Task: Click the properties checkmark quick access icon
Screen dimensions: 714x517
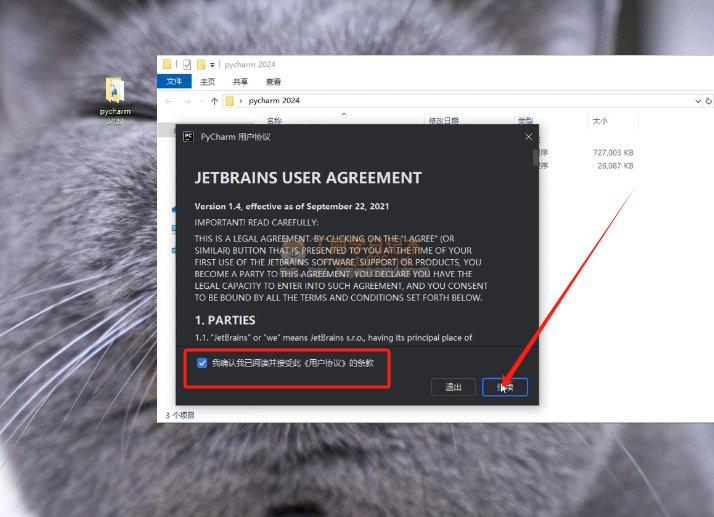Action: tap(186, 64)
